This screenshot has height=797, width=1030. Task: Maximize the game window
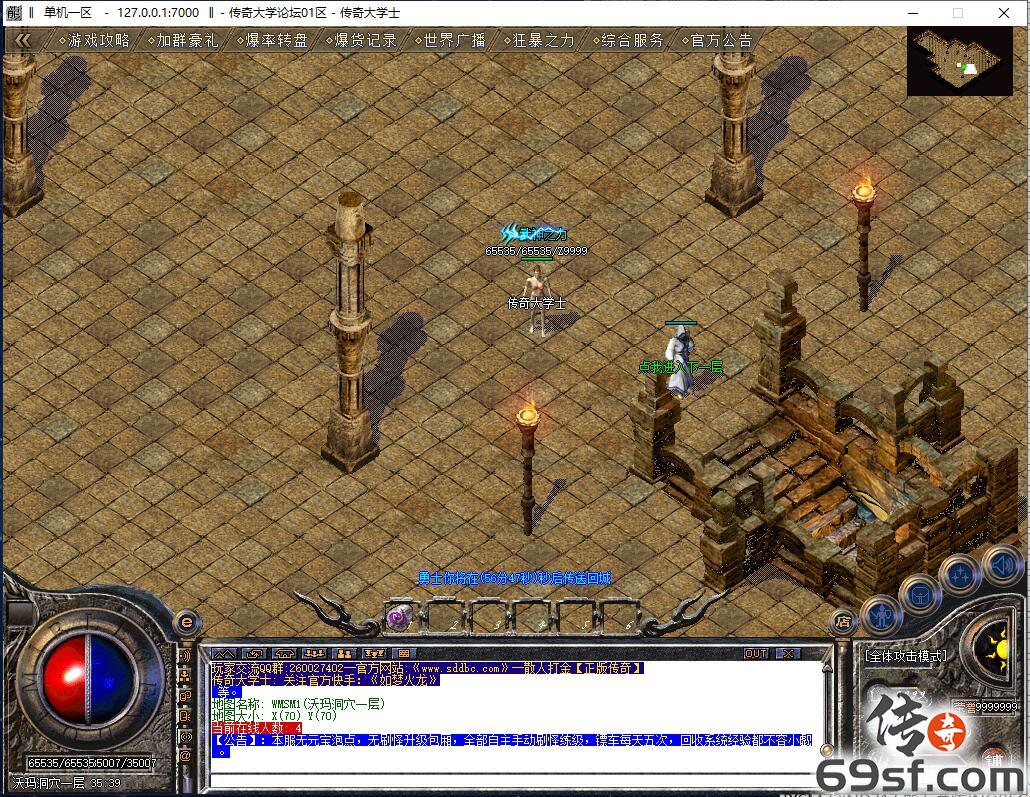(958, 12)
